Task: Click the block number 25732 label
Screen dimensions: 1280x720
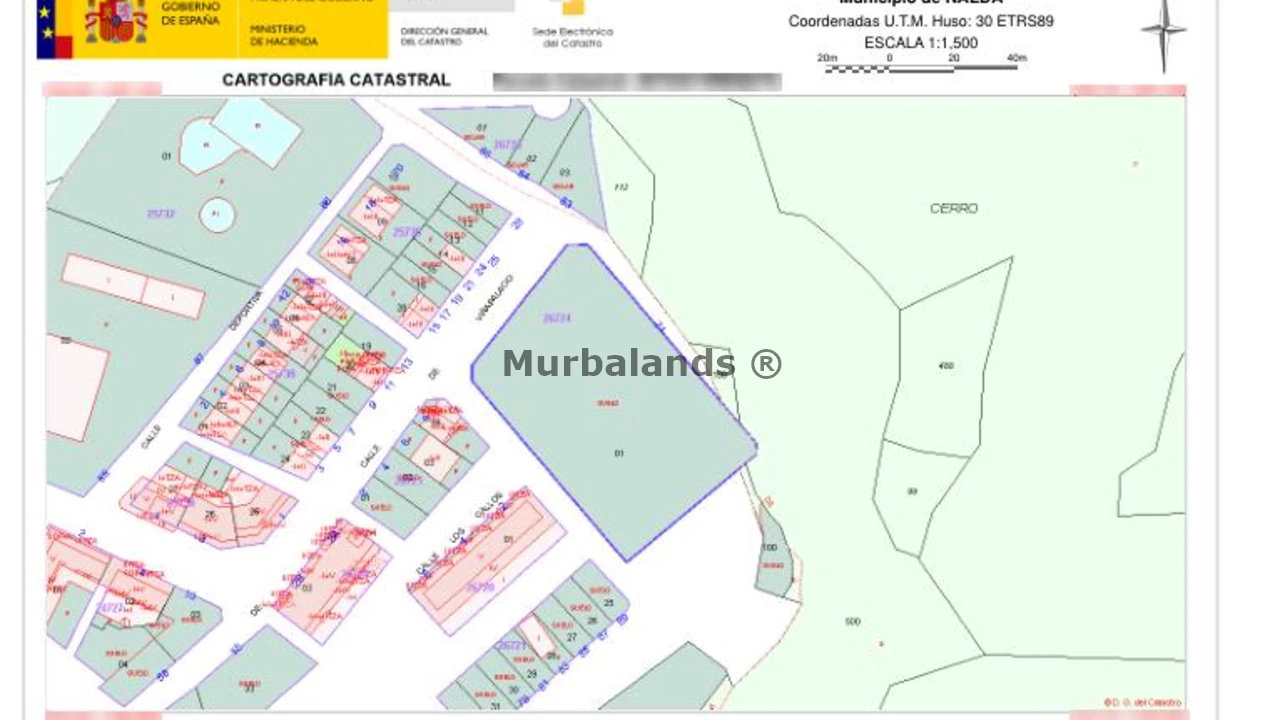Action: click(x=160, y=213)
